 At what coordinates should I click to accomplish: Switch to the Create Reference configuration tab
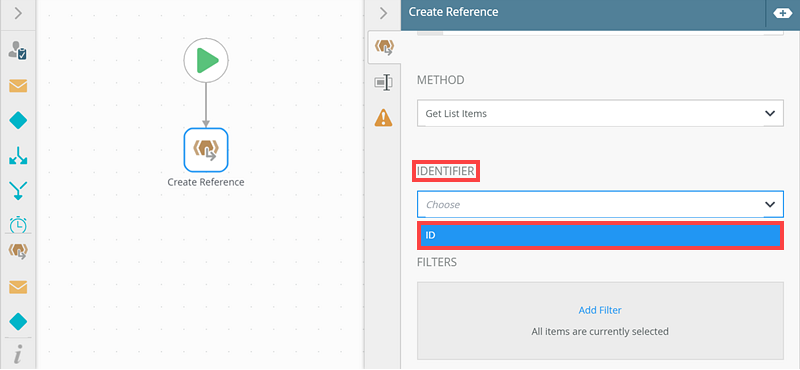point(384,47)
